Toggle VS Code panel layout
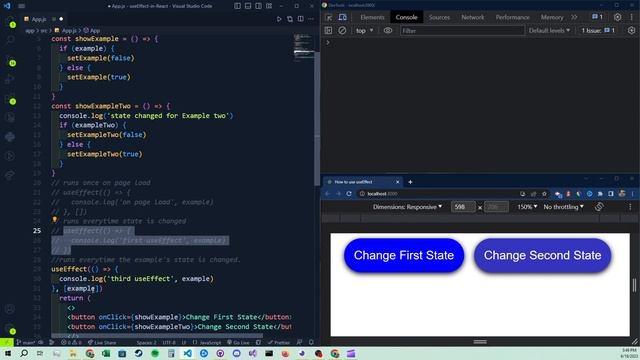The width and height of the screenshot is (640, 360). point(248,6)
